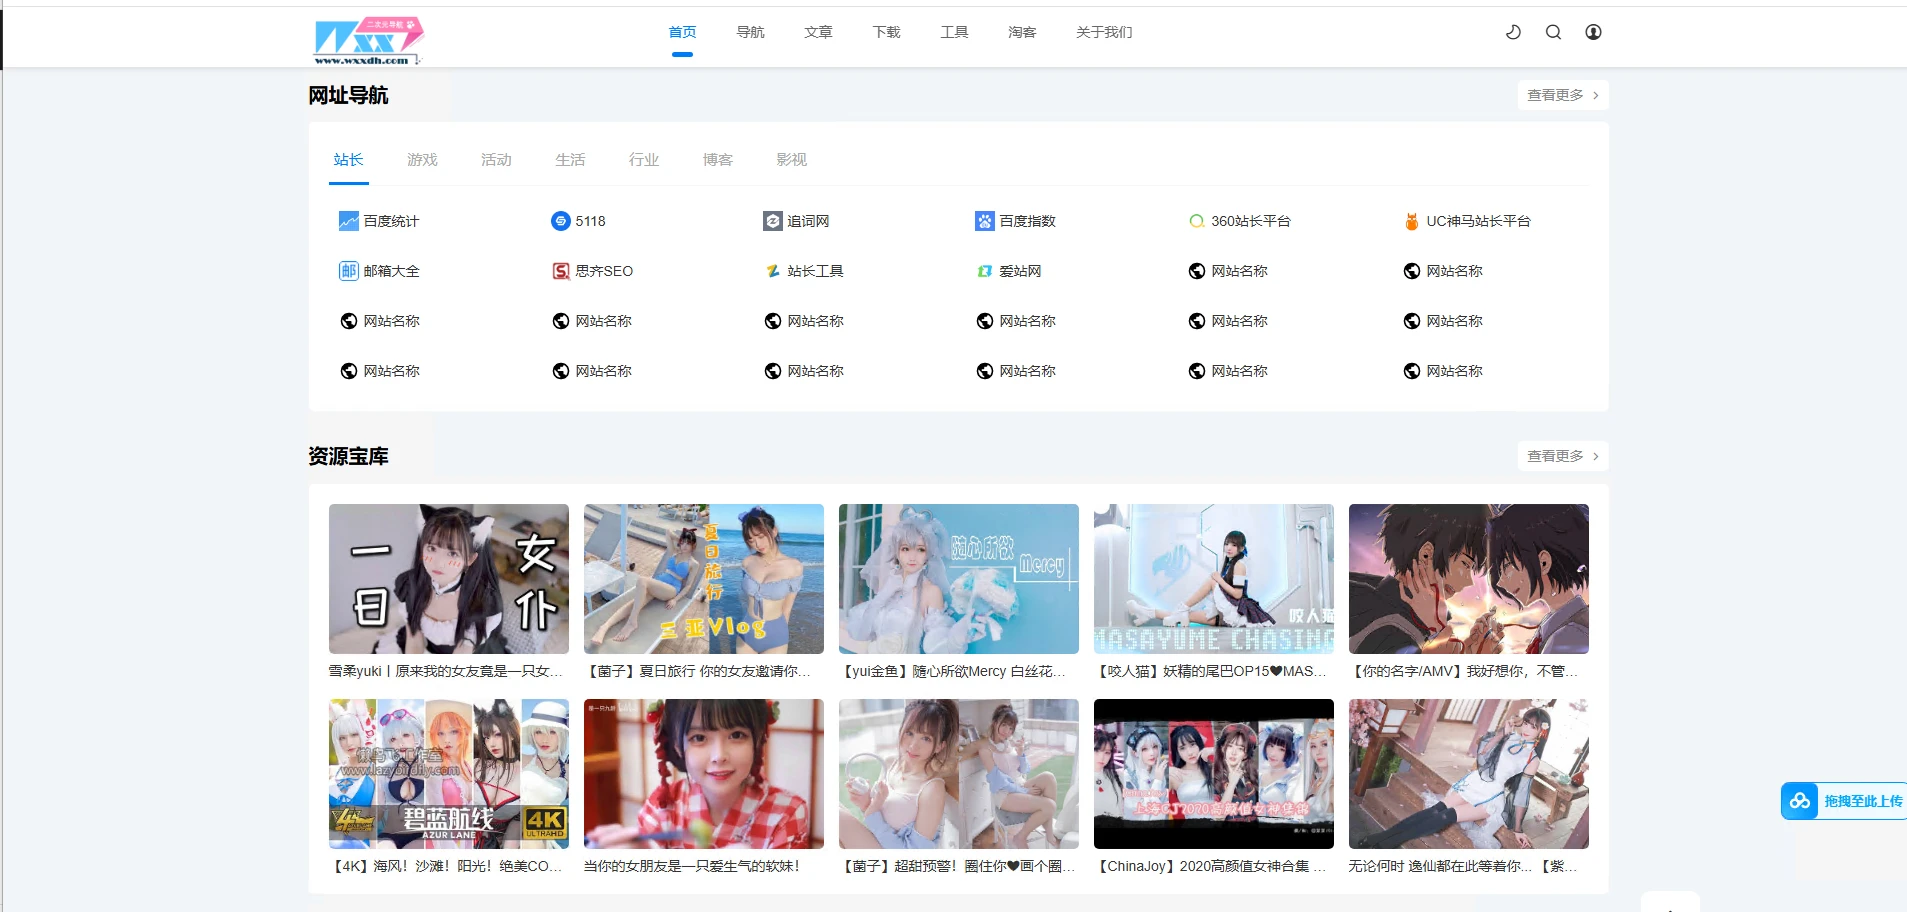Click the user account icon
The width and height of the screenshot is (1907, 912).
(1593, 32)
